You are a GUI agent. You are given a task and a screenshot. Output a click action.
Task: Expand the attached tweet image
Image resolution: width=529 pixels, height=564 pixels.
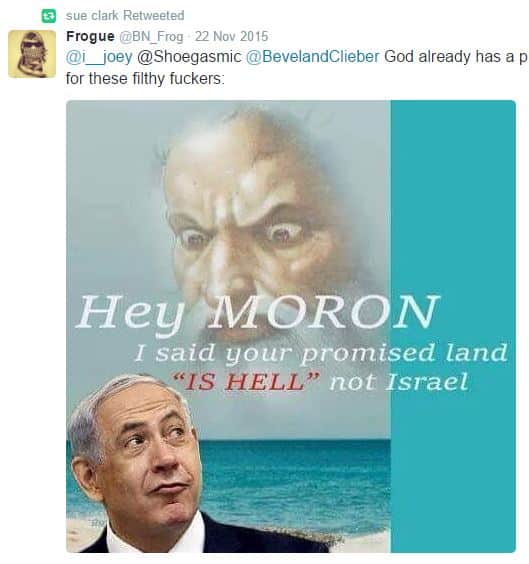point(291,326)
